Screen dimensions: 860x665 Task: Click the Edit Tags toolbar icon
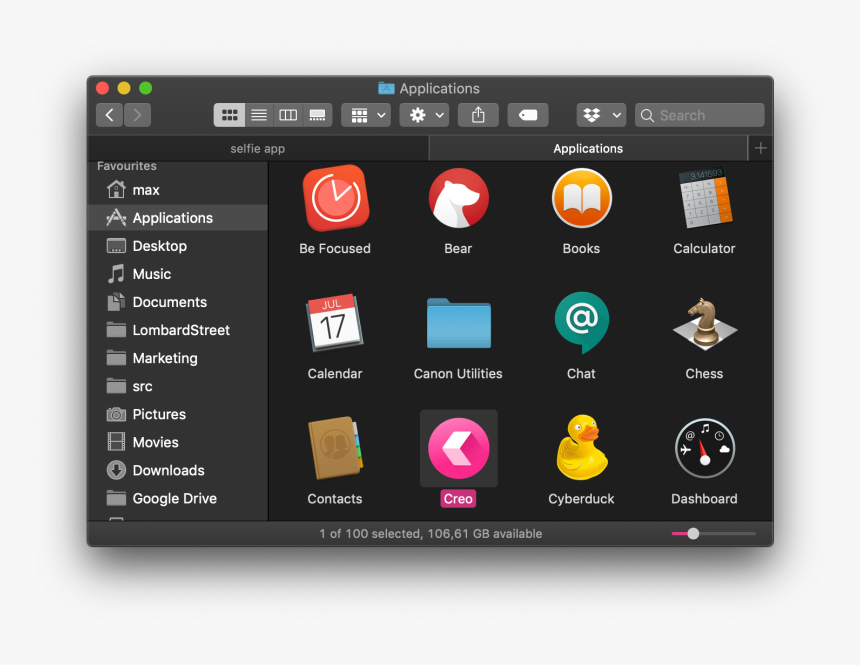pos(528,115)
